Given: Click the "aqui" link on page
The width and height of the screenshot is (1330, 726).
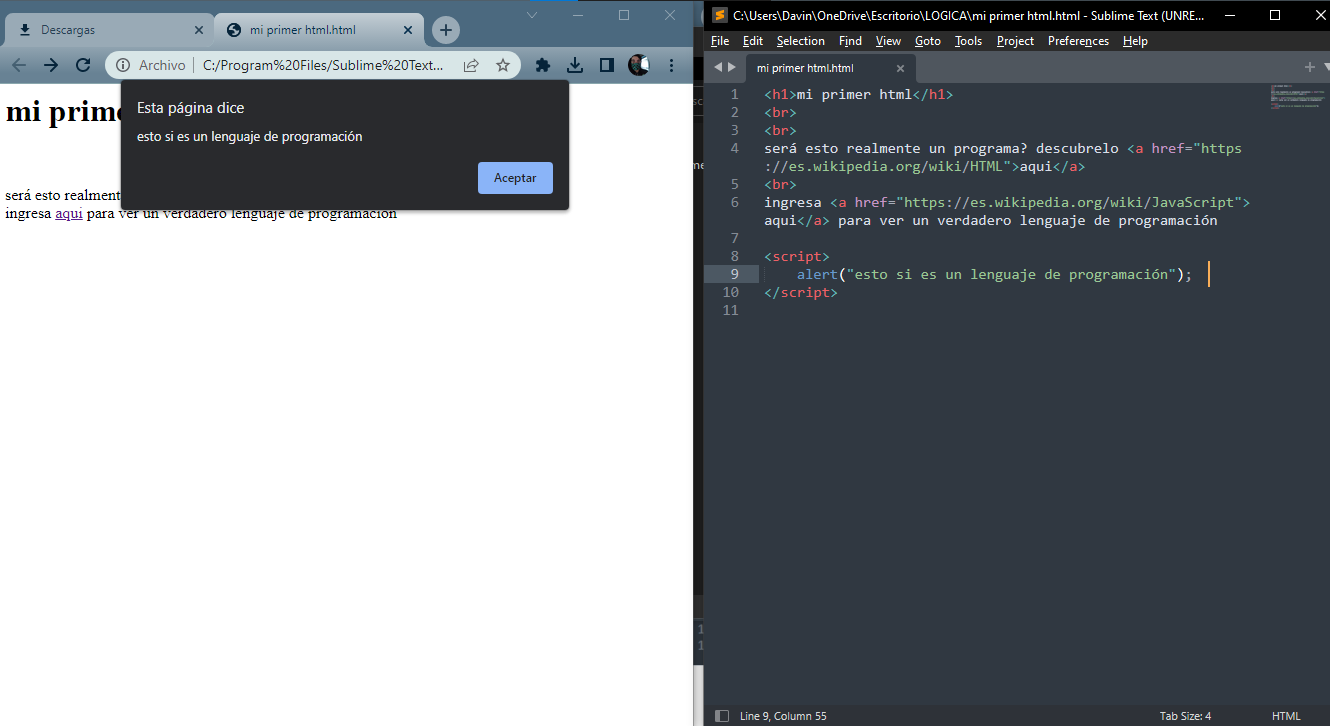Looking at the screenshot, I should click(x=69, y=213).
